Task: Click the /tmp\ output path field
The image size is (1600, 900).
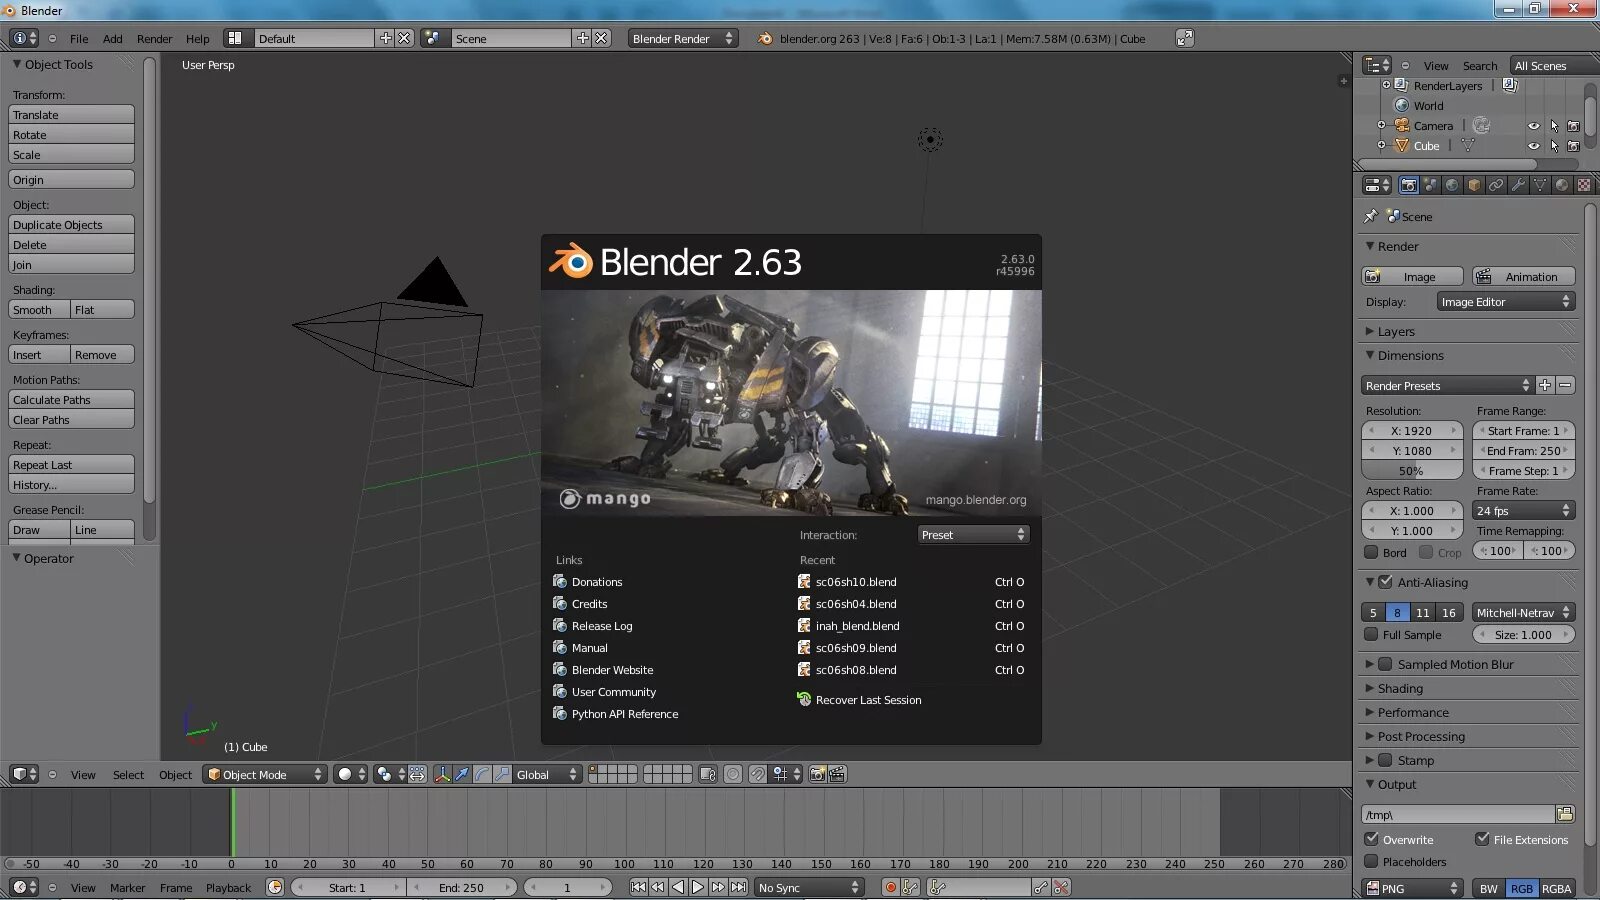Action: click(x=1457, y=815)
